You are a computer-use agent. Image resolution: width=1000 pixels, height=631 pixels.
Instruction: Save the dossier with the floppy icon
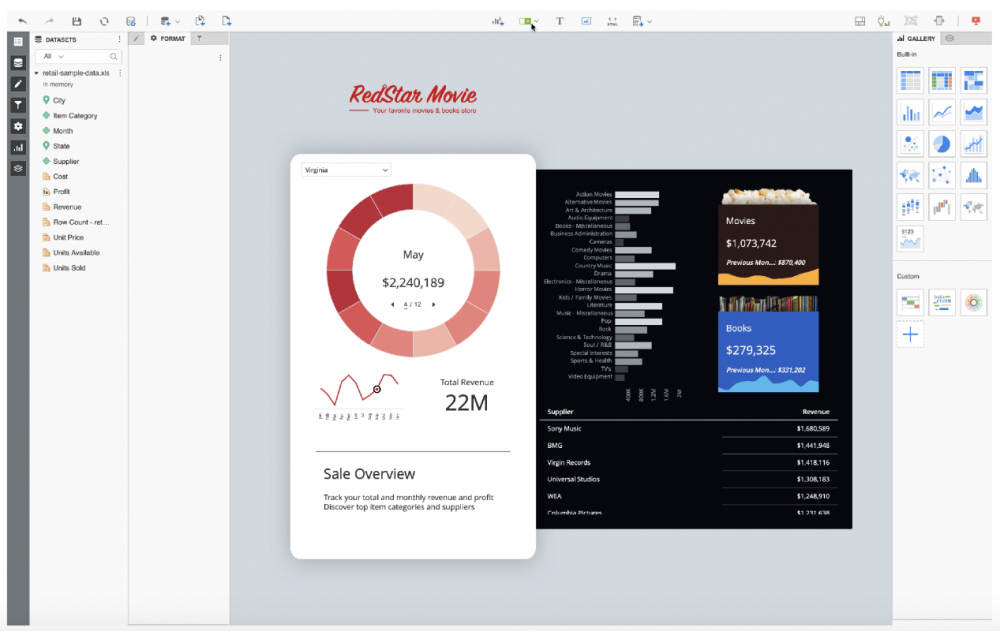[x=77, y=21]
